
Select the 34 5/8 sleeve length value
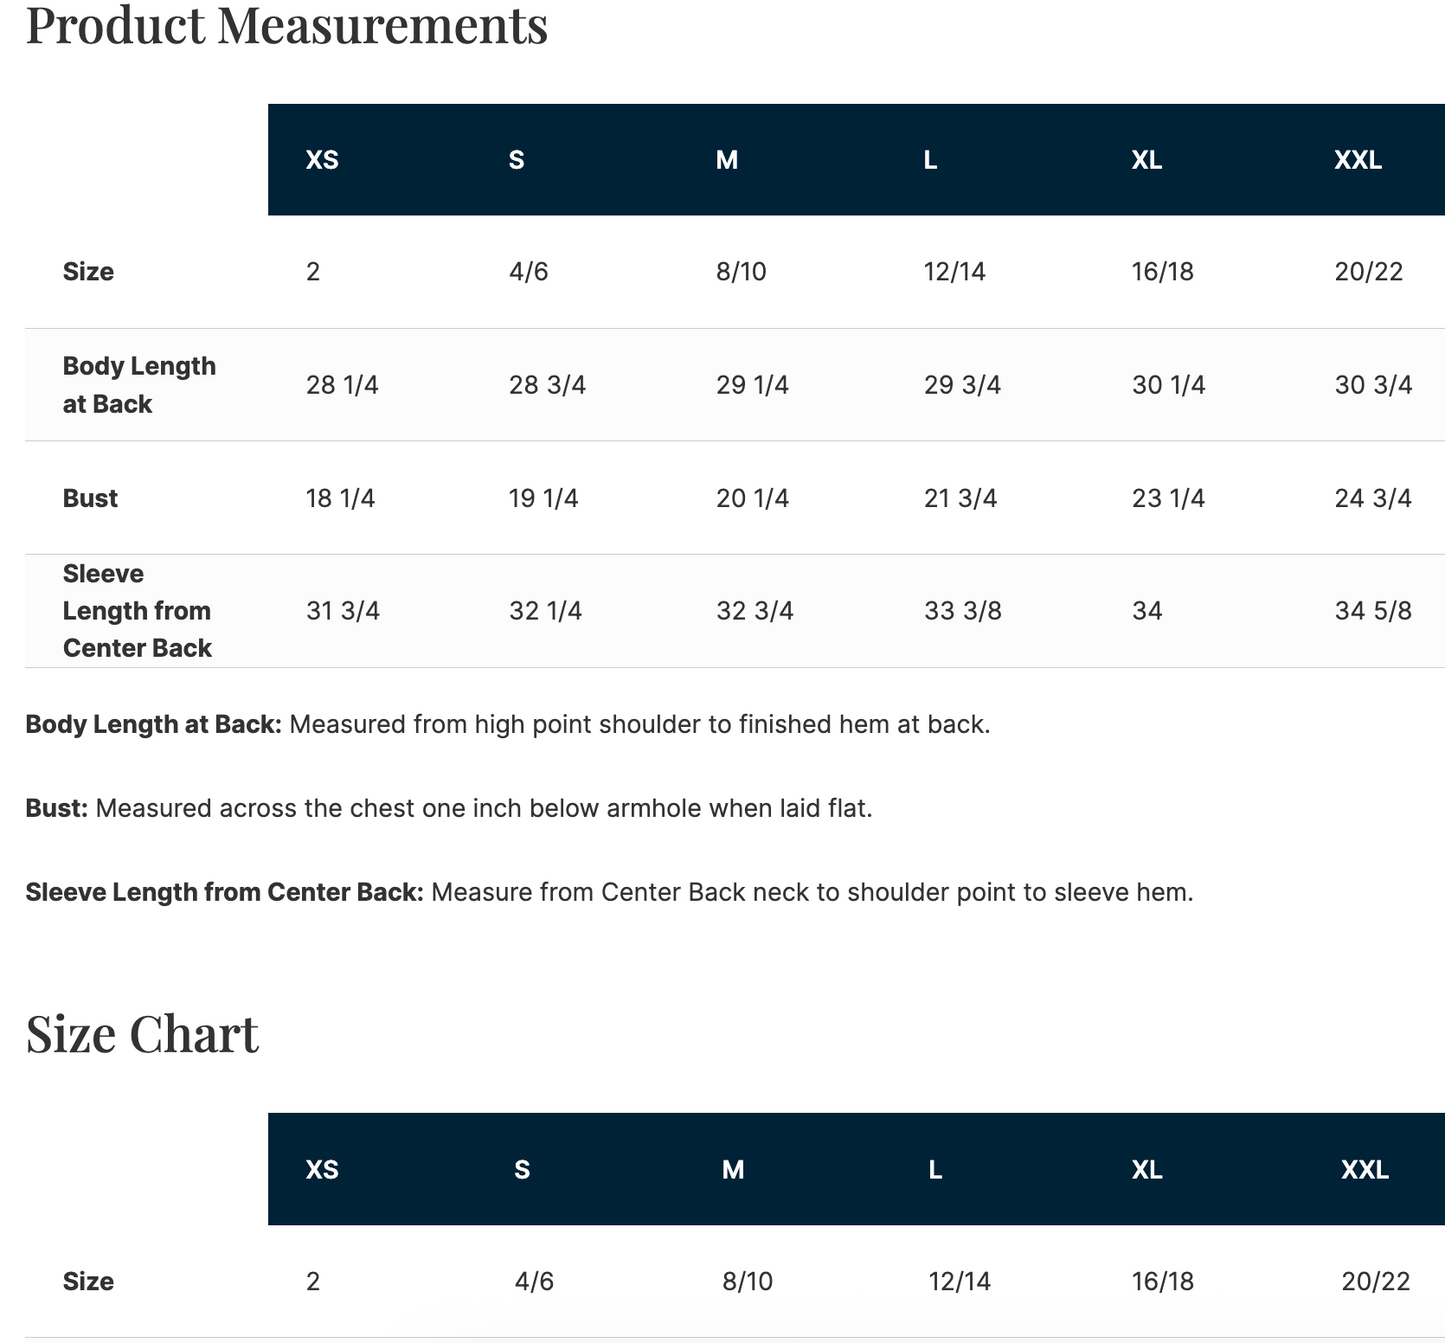[x=1372, y=611]
